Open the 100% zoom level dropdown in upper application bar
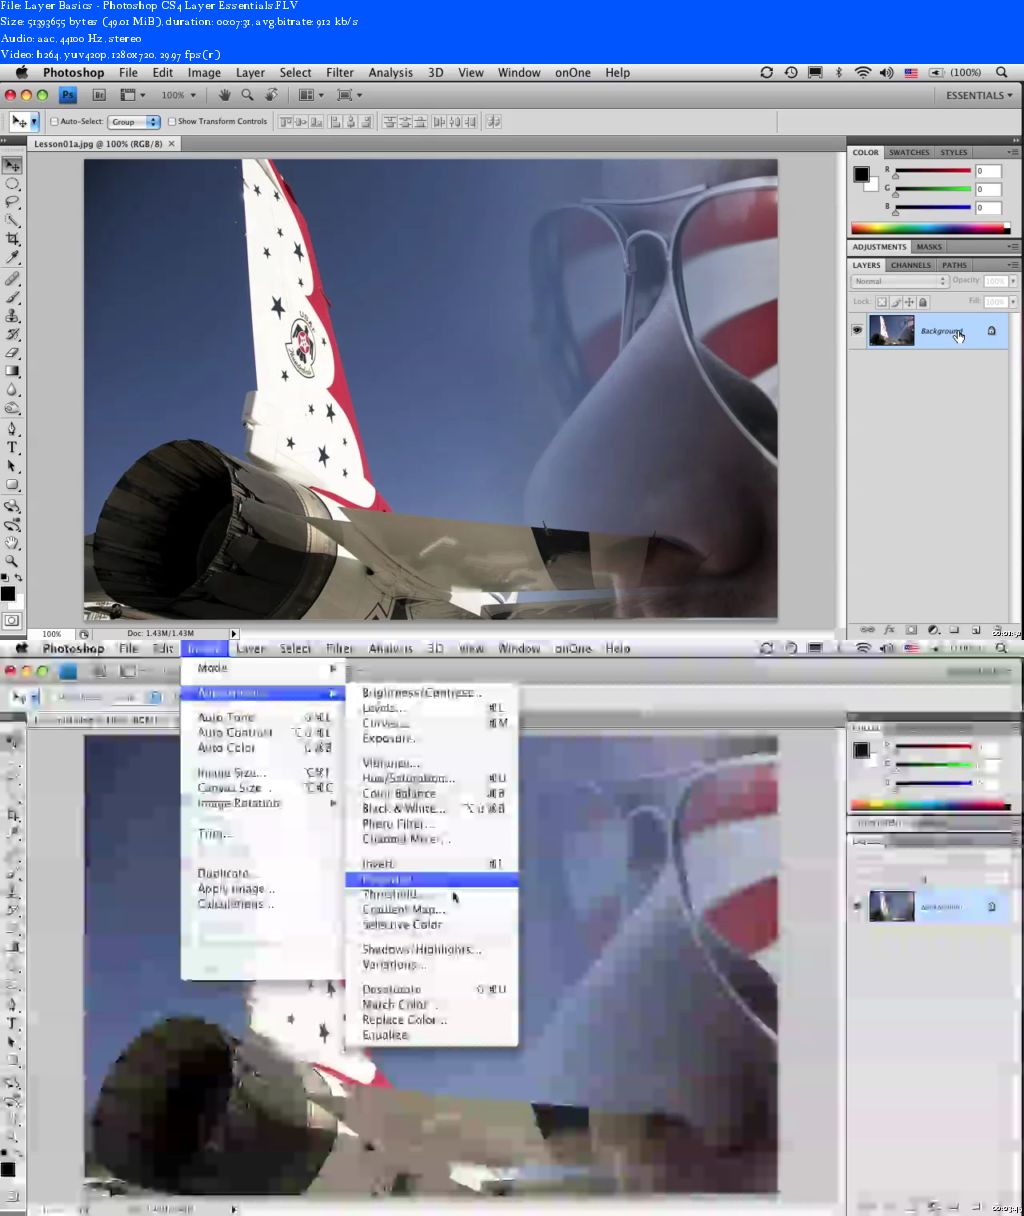Image resolution: width=1024 pixels, height=1216 pixels. pyautogui.click(x=179, y=95)
